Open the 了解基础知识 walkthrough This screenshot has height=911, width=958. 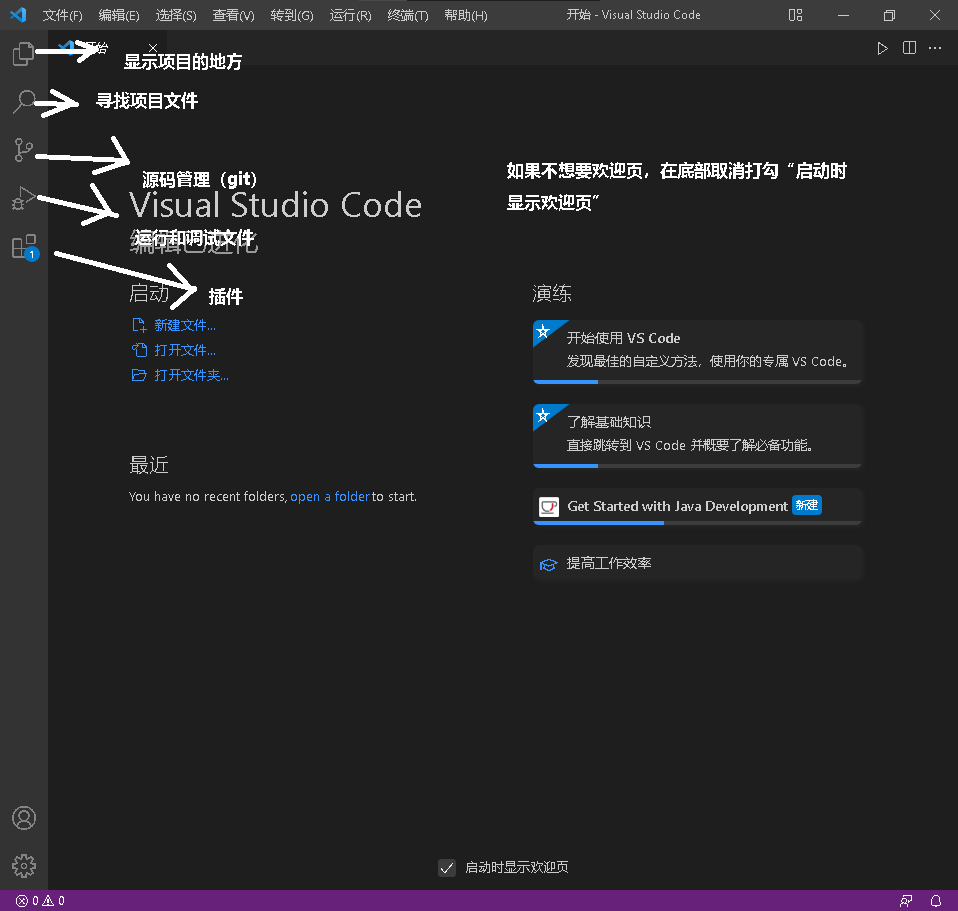click(697, 435)
